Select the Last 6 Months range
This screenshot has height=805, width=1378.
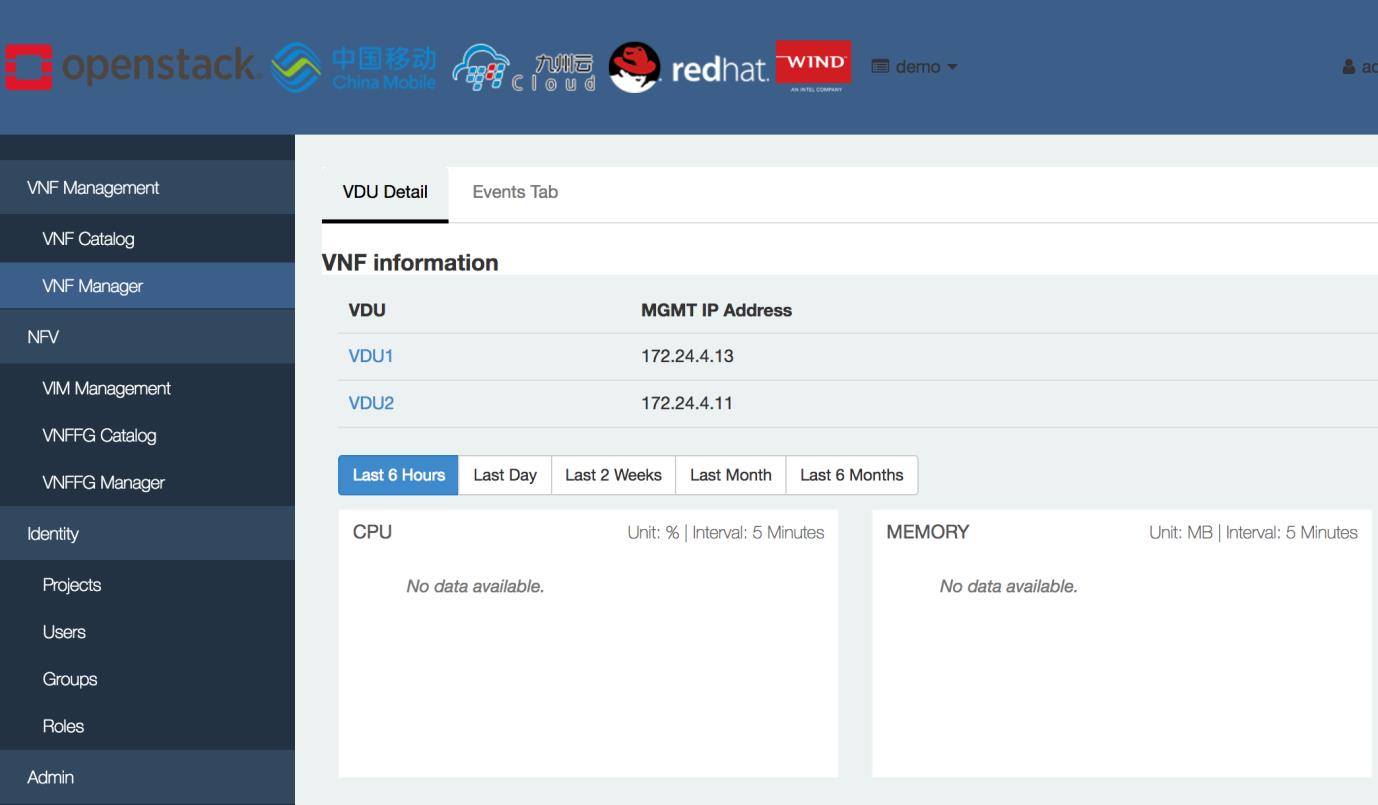[x=851, y=475]
